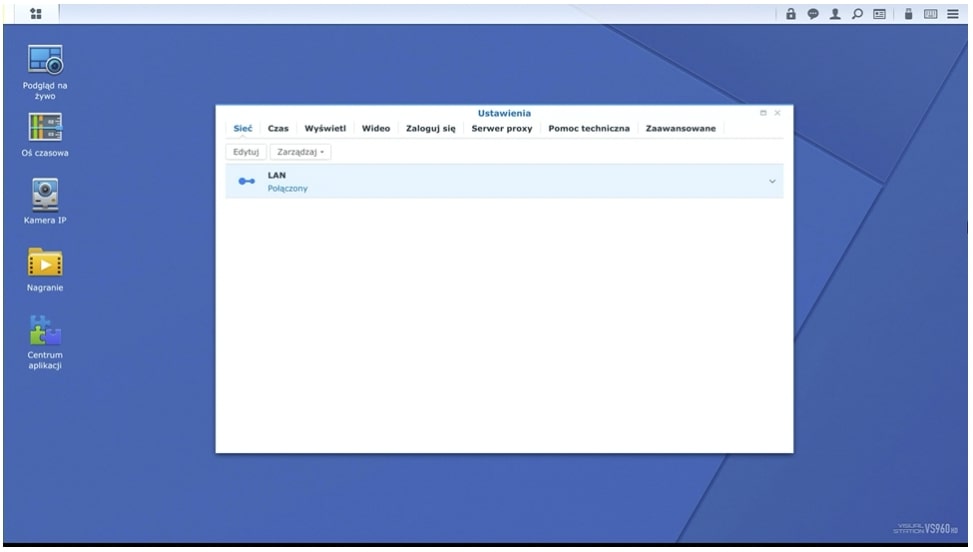Open the Zarządzaj dropdown
This screenshot has width=973, height=552.
pos(301,152)
